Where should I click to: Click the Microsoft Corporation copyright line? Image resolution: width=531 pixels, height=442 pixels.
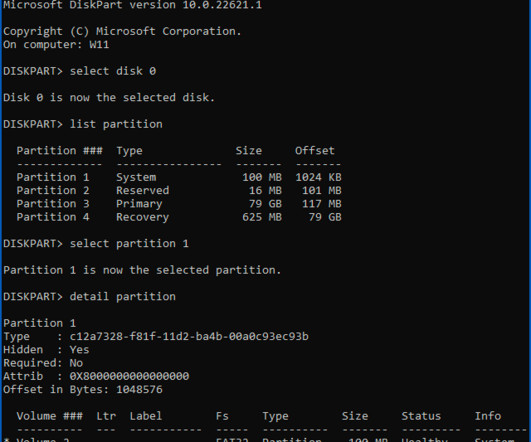point(122,31)
